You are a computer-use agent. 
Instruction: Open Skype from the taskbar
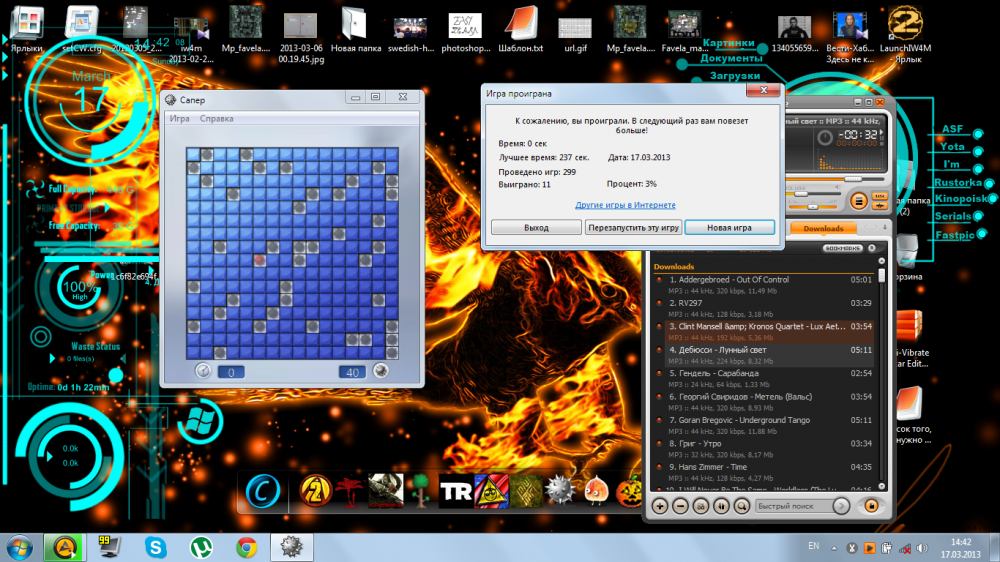155,547
